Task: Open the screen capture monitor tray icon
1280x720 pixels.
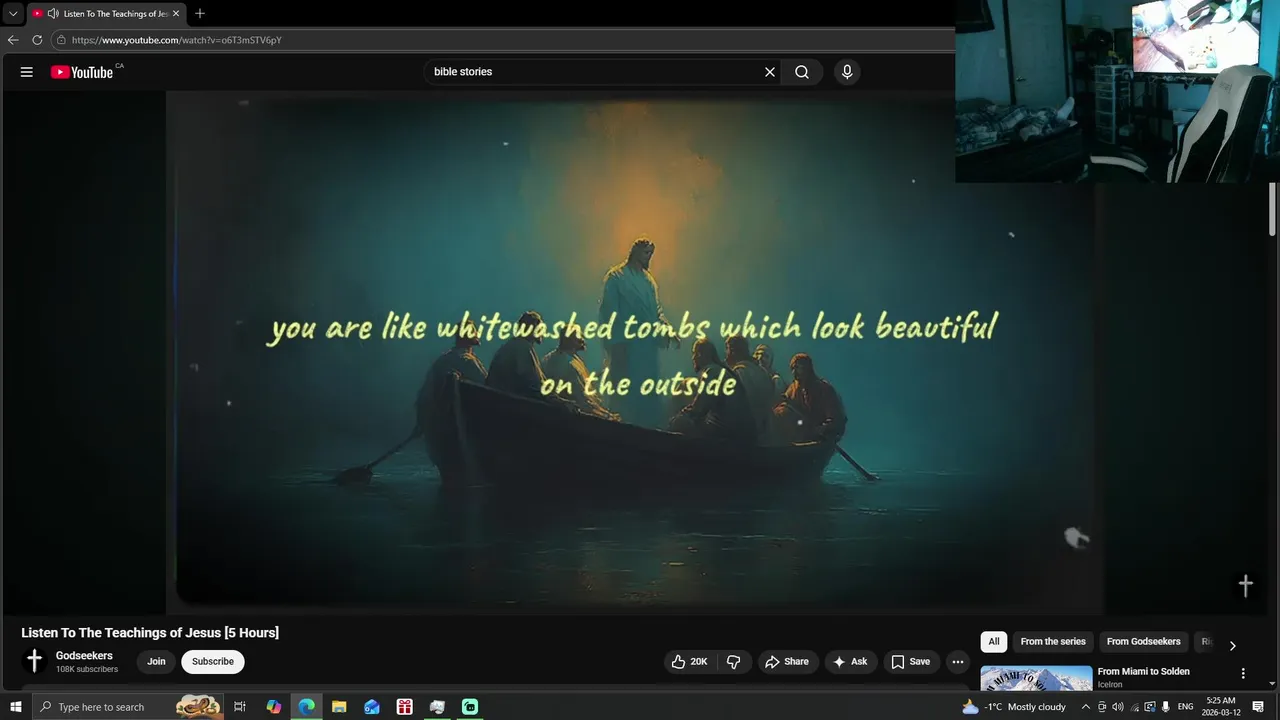Action: point(1150,707)
